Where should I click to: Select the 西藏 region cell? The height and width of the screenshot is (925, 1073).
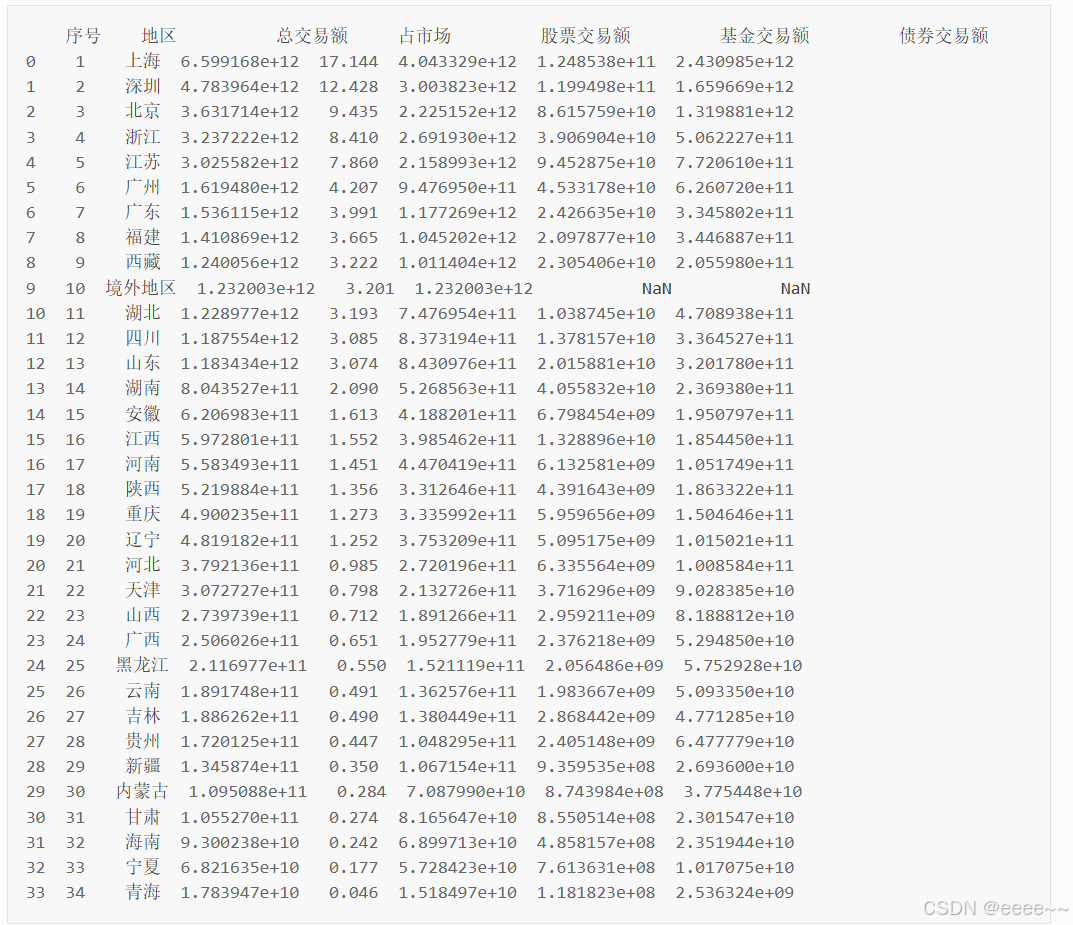tap(143, 263)
